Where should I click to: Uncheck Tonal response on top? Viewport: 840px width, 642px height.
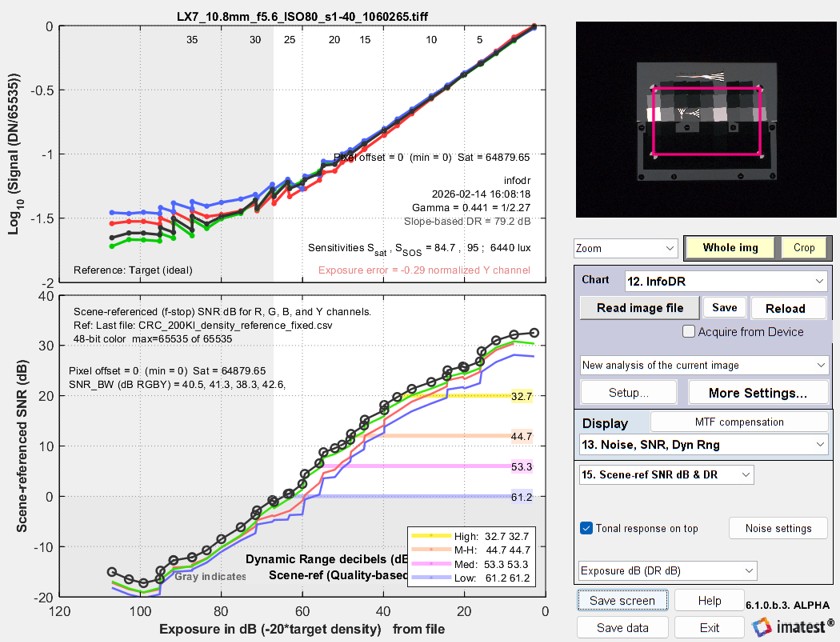click(x=587, y=528)
